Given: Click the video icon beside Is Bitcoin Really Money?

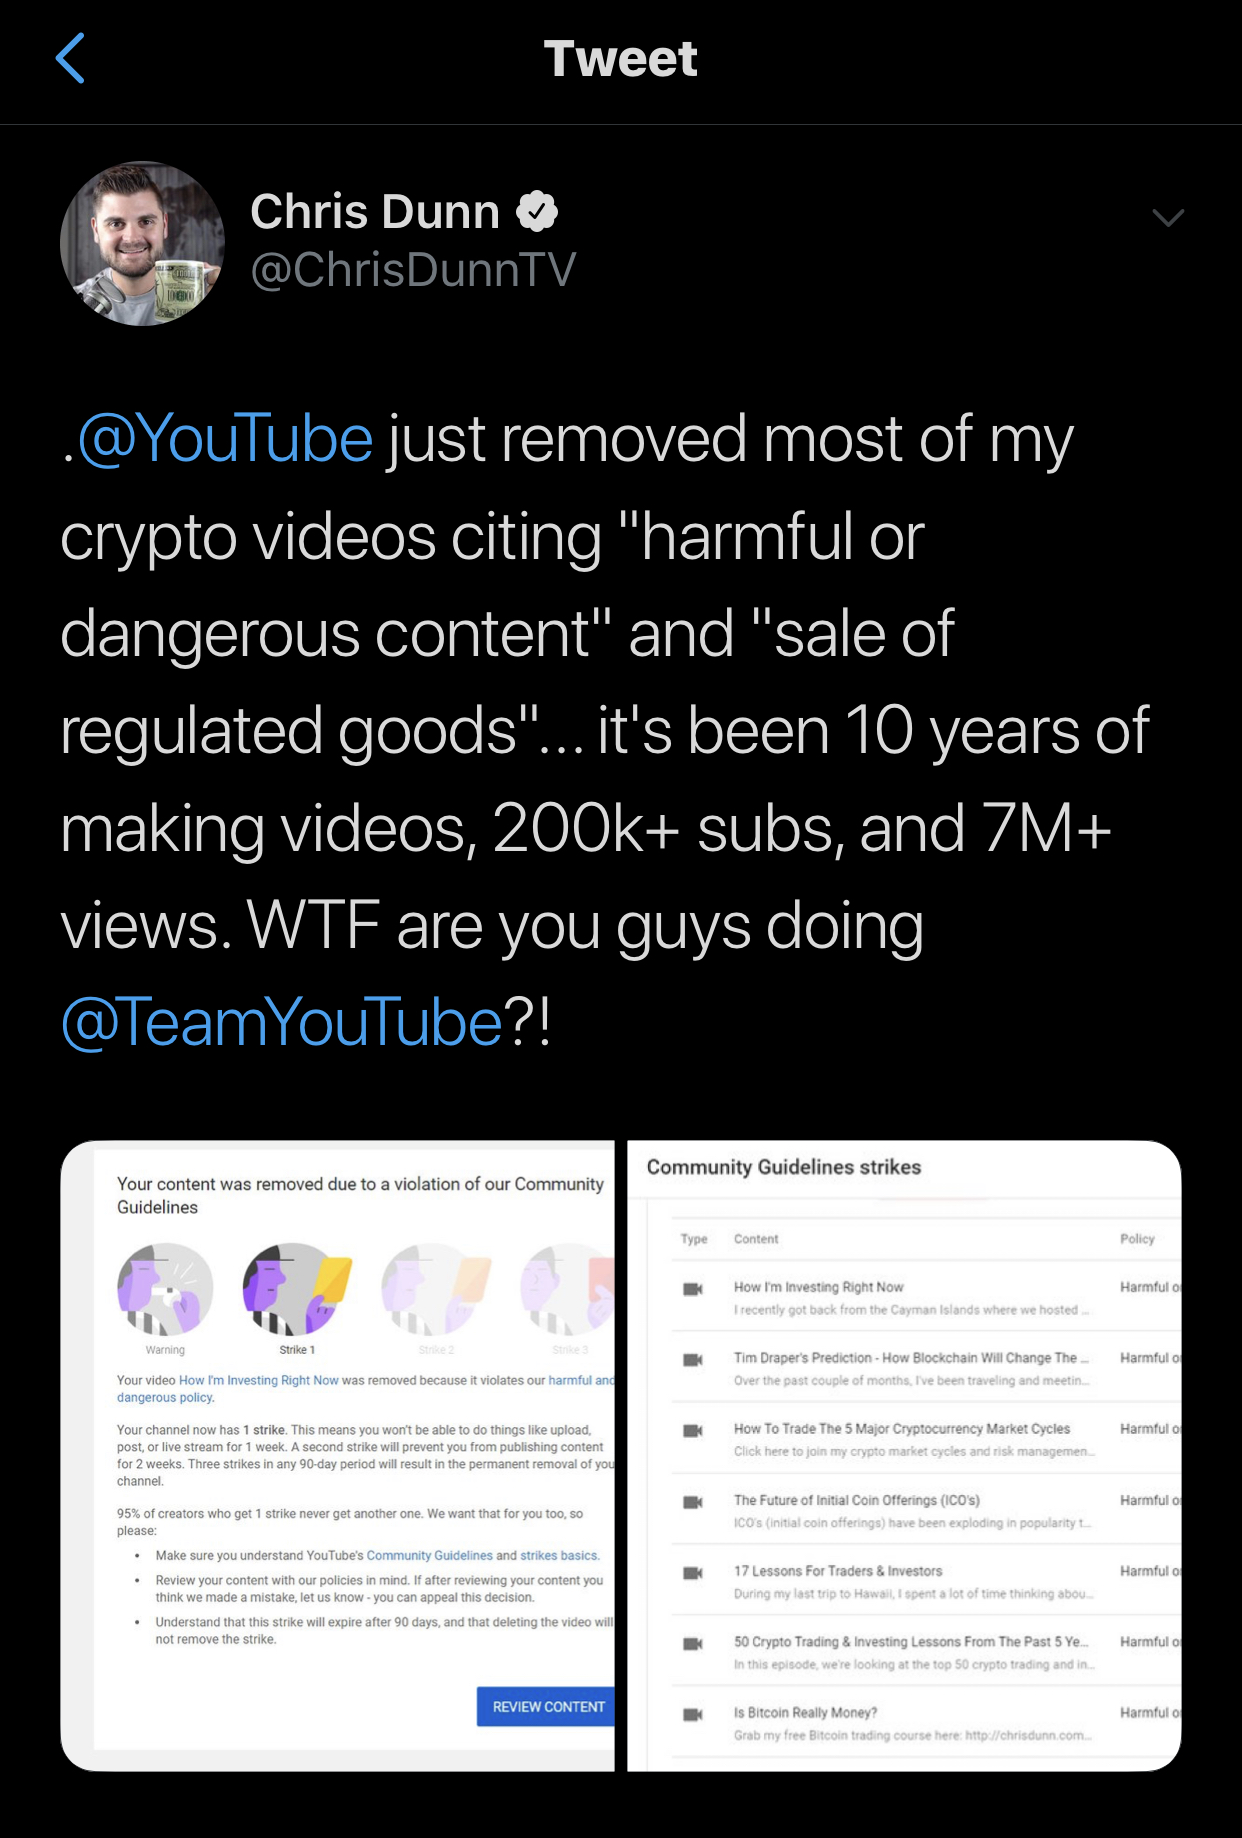Looking at the screenshot, I should click(x=692, y=1715).
